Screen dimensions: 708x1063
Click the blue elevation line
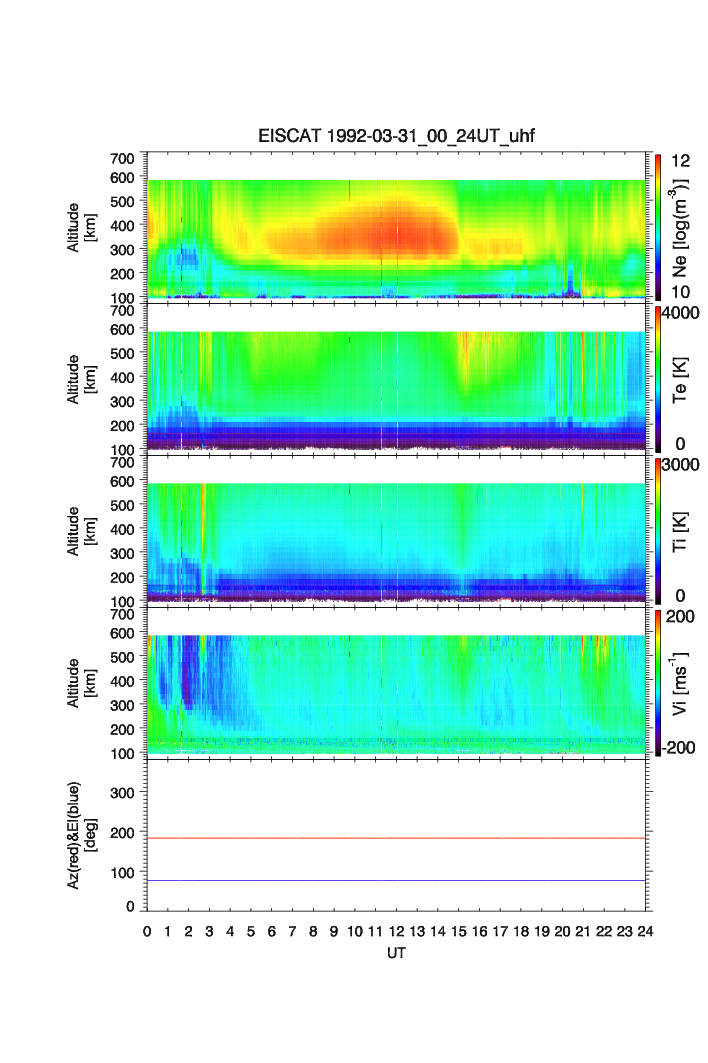[396, 881]
